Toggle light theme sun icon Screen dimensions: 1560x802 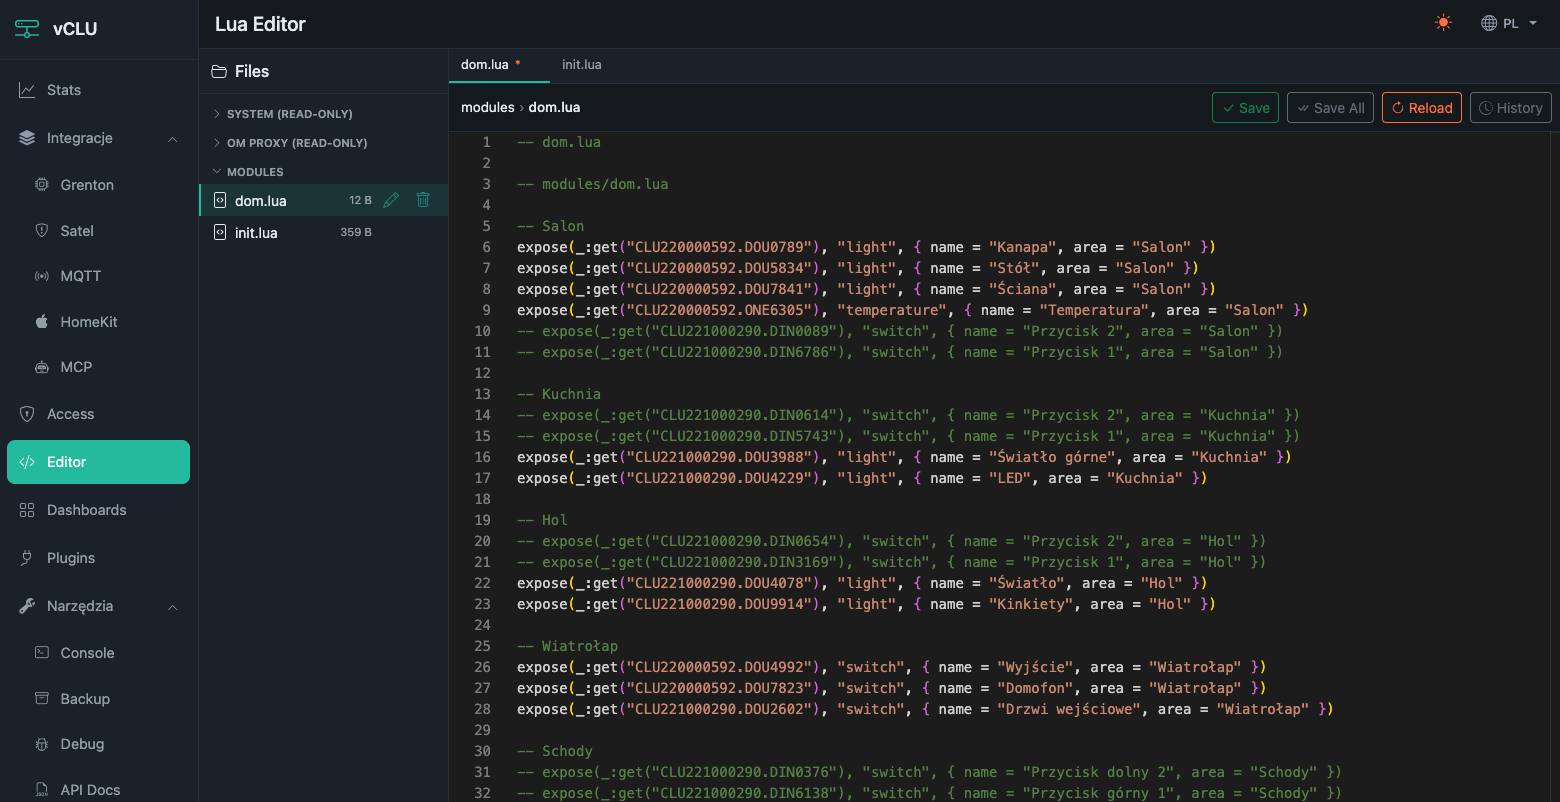click(1443, 23)
